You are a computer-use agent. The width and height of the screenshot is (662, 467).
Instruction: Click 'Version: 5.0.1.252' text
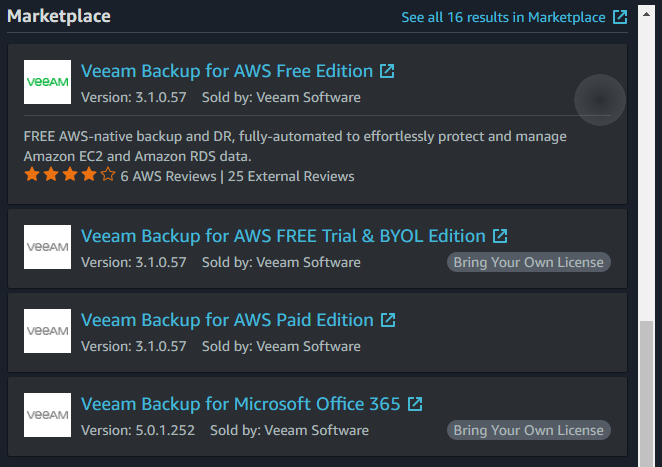[x=138, y=430]
